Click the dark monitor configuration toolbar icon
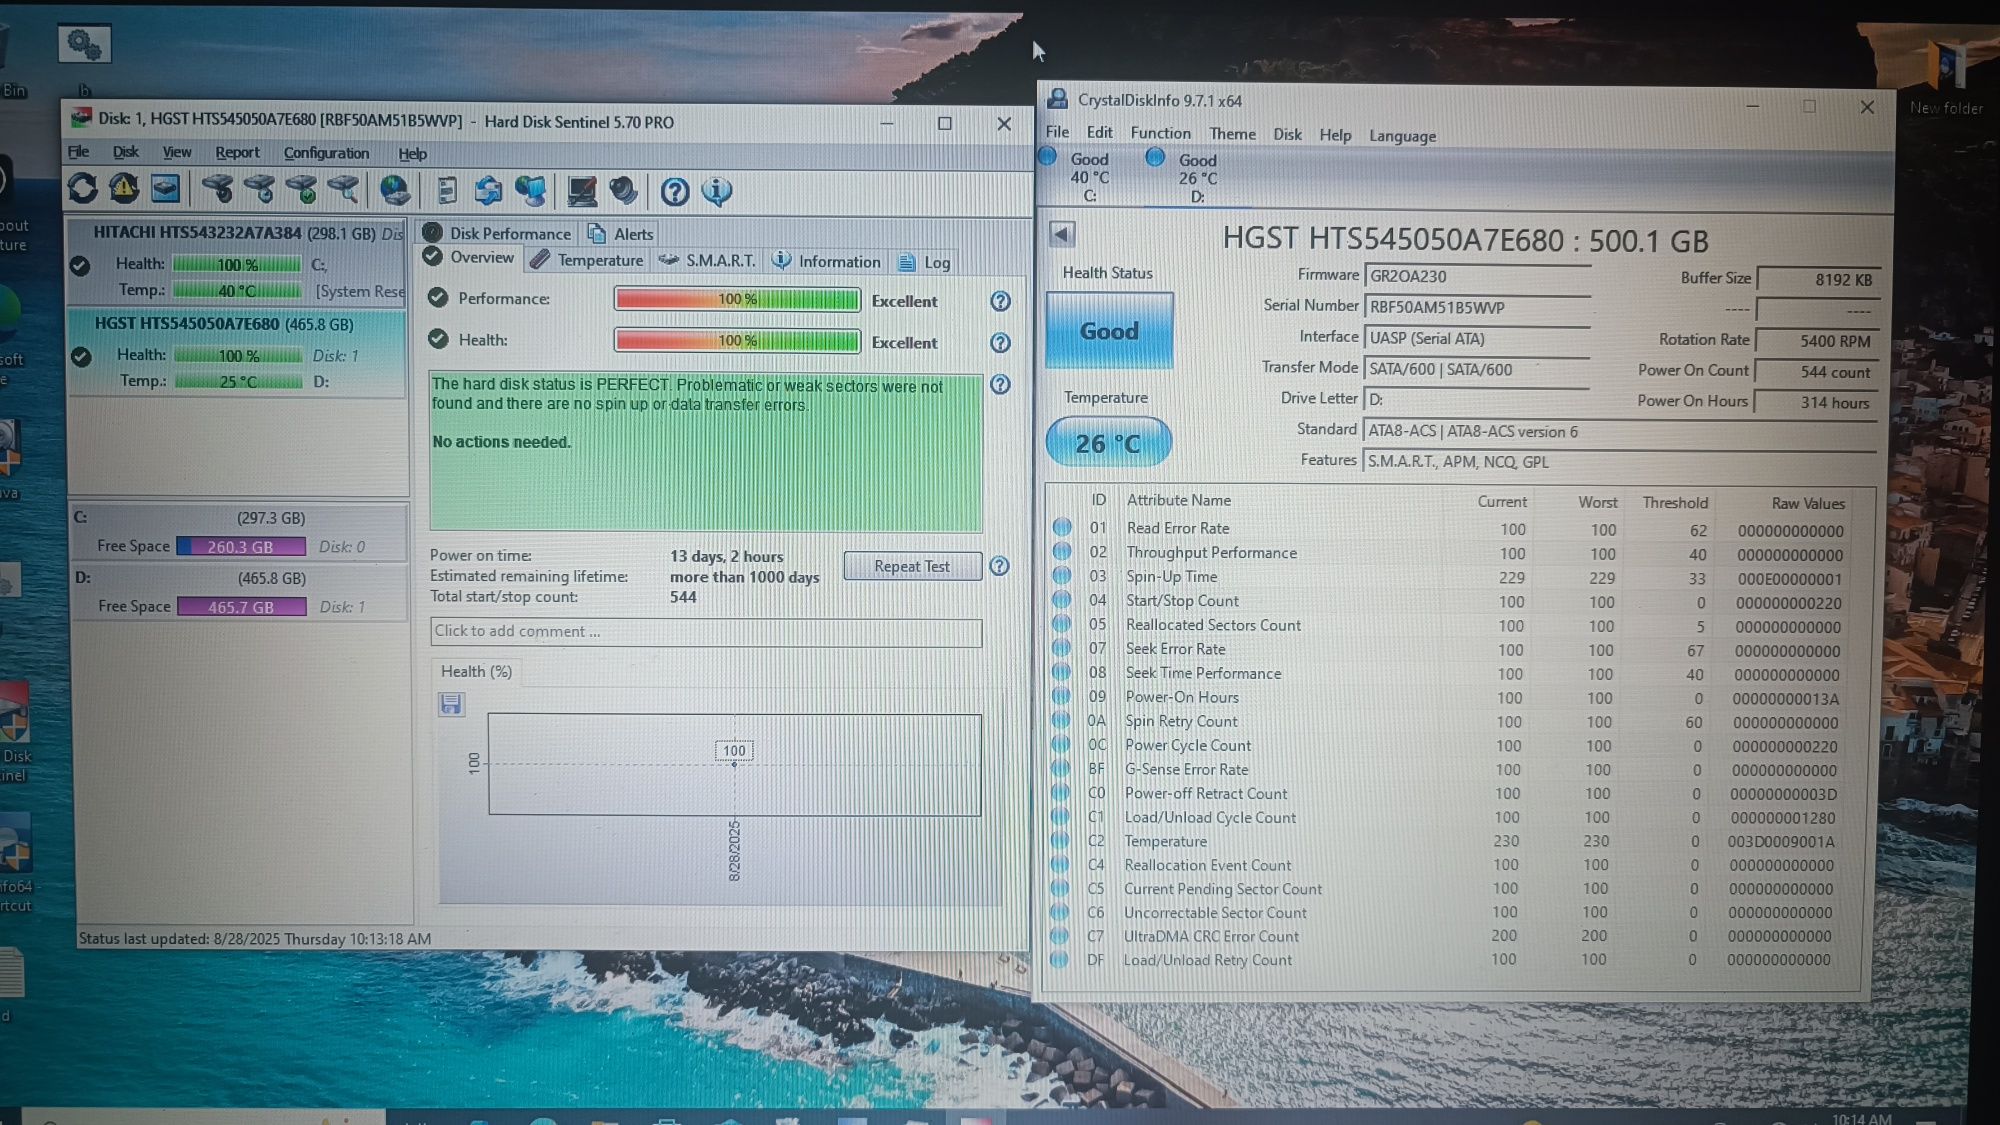 582,190
